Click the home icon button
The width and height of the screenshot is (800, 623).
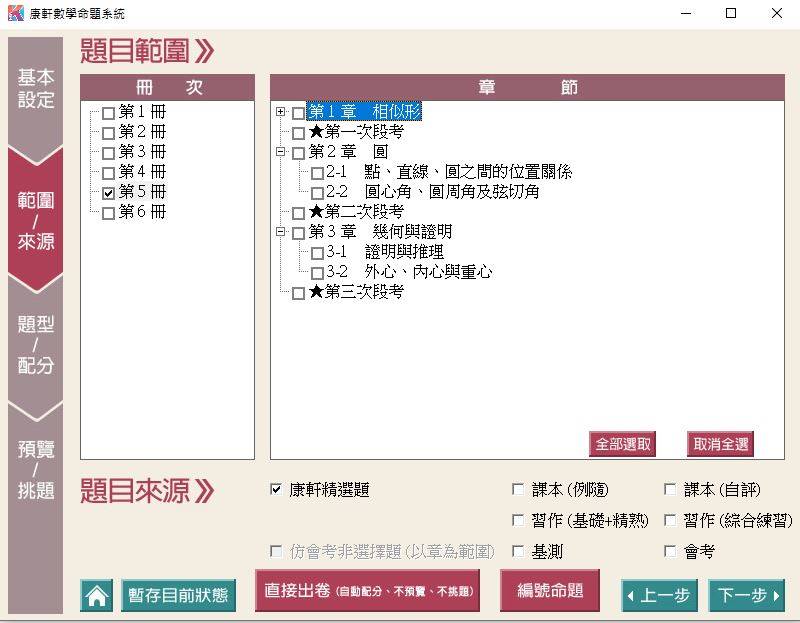96,595
